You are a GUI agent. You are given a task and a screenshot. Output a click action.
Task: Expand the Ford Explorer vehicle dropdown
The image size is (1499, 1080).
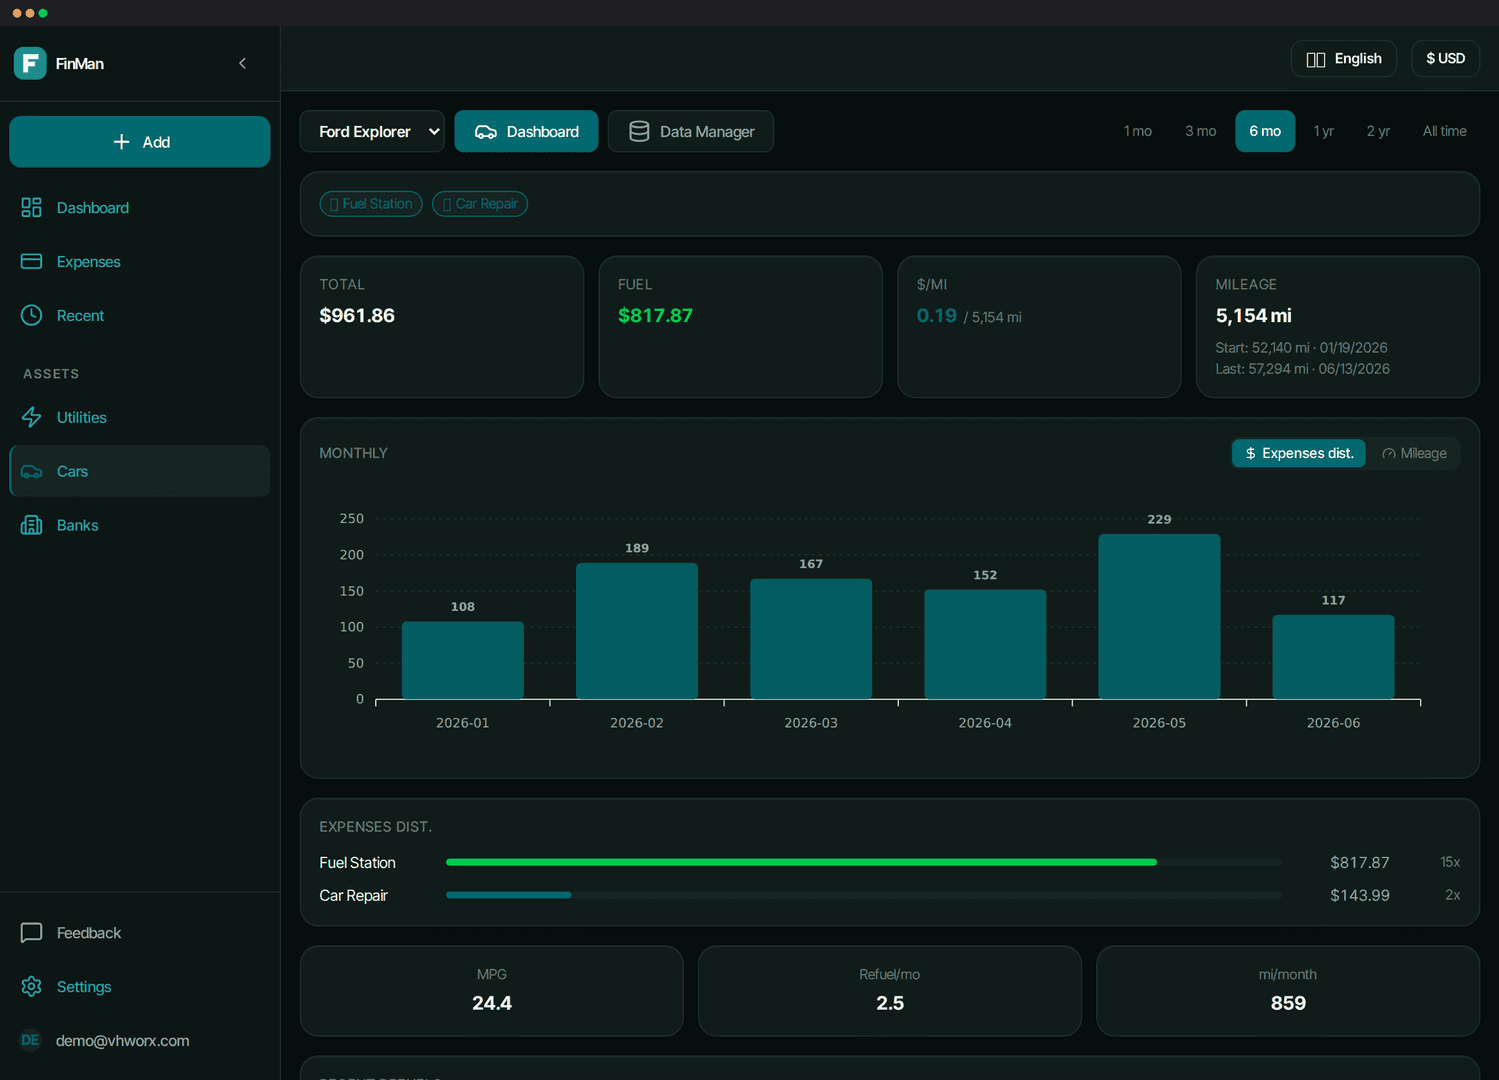coord(372,132)
